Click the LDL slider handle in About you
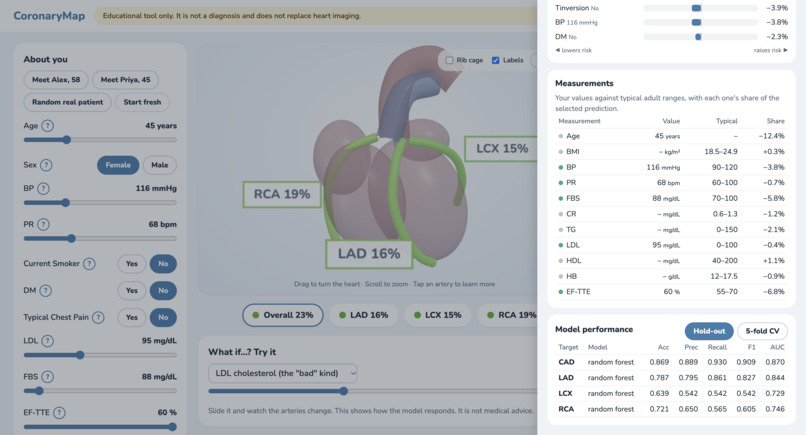Image resolution: width=806 pixels, height=435 pixels. (x=80, y=355)
